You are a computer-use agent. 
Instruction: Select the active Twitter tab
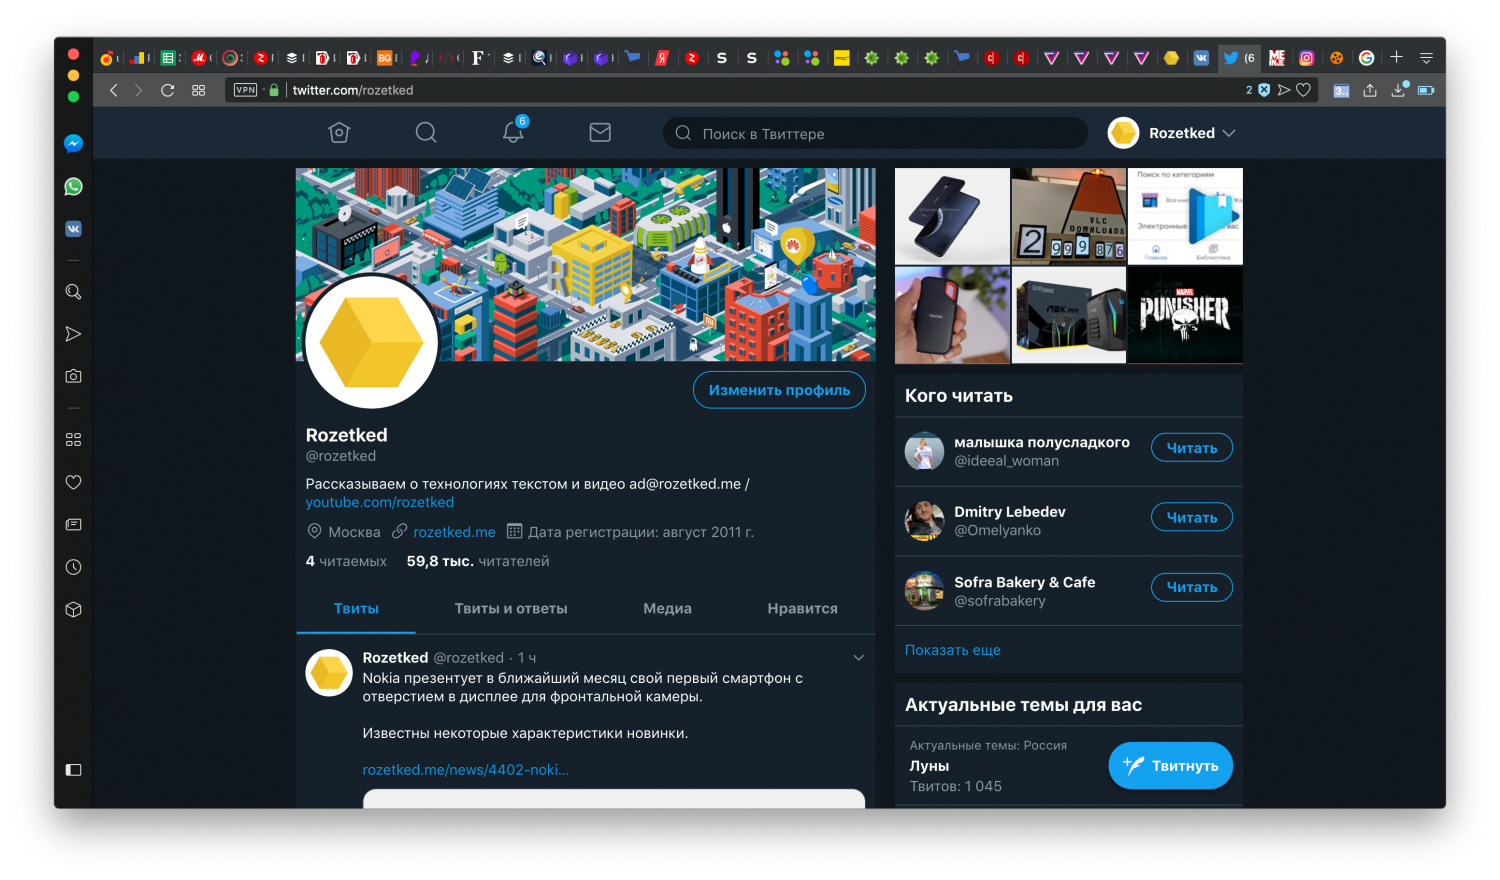(1238, 58)
